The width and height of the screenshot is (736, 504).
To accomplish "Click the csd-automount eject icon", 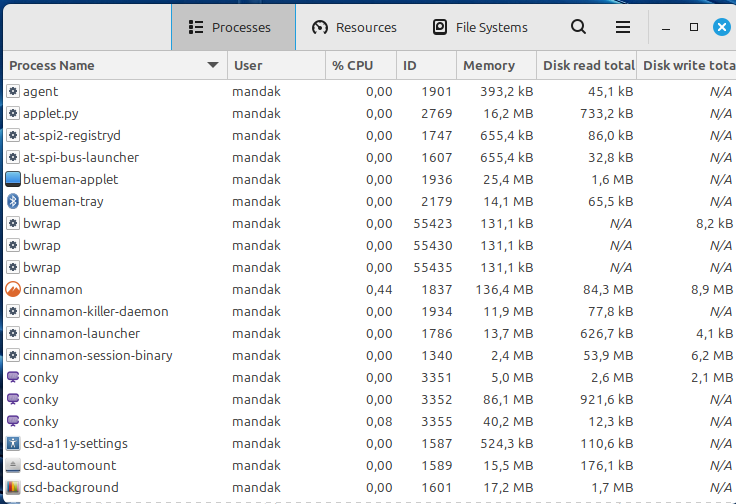I will (13, 466).
